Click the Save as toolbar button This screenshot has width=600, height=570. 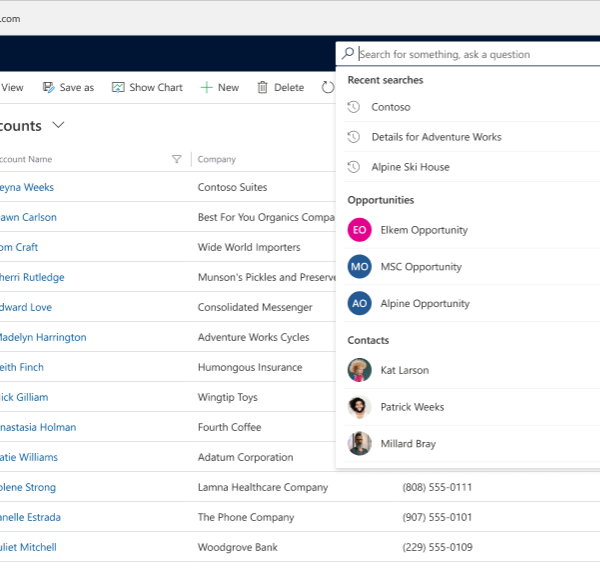(x=68, y=88)
